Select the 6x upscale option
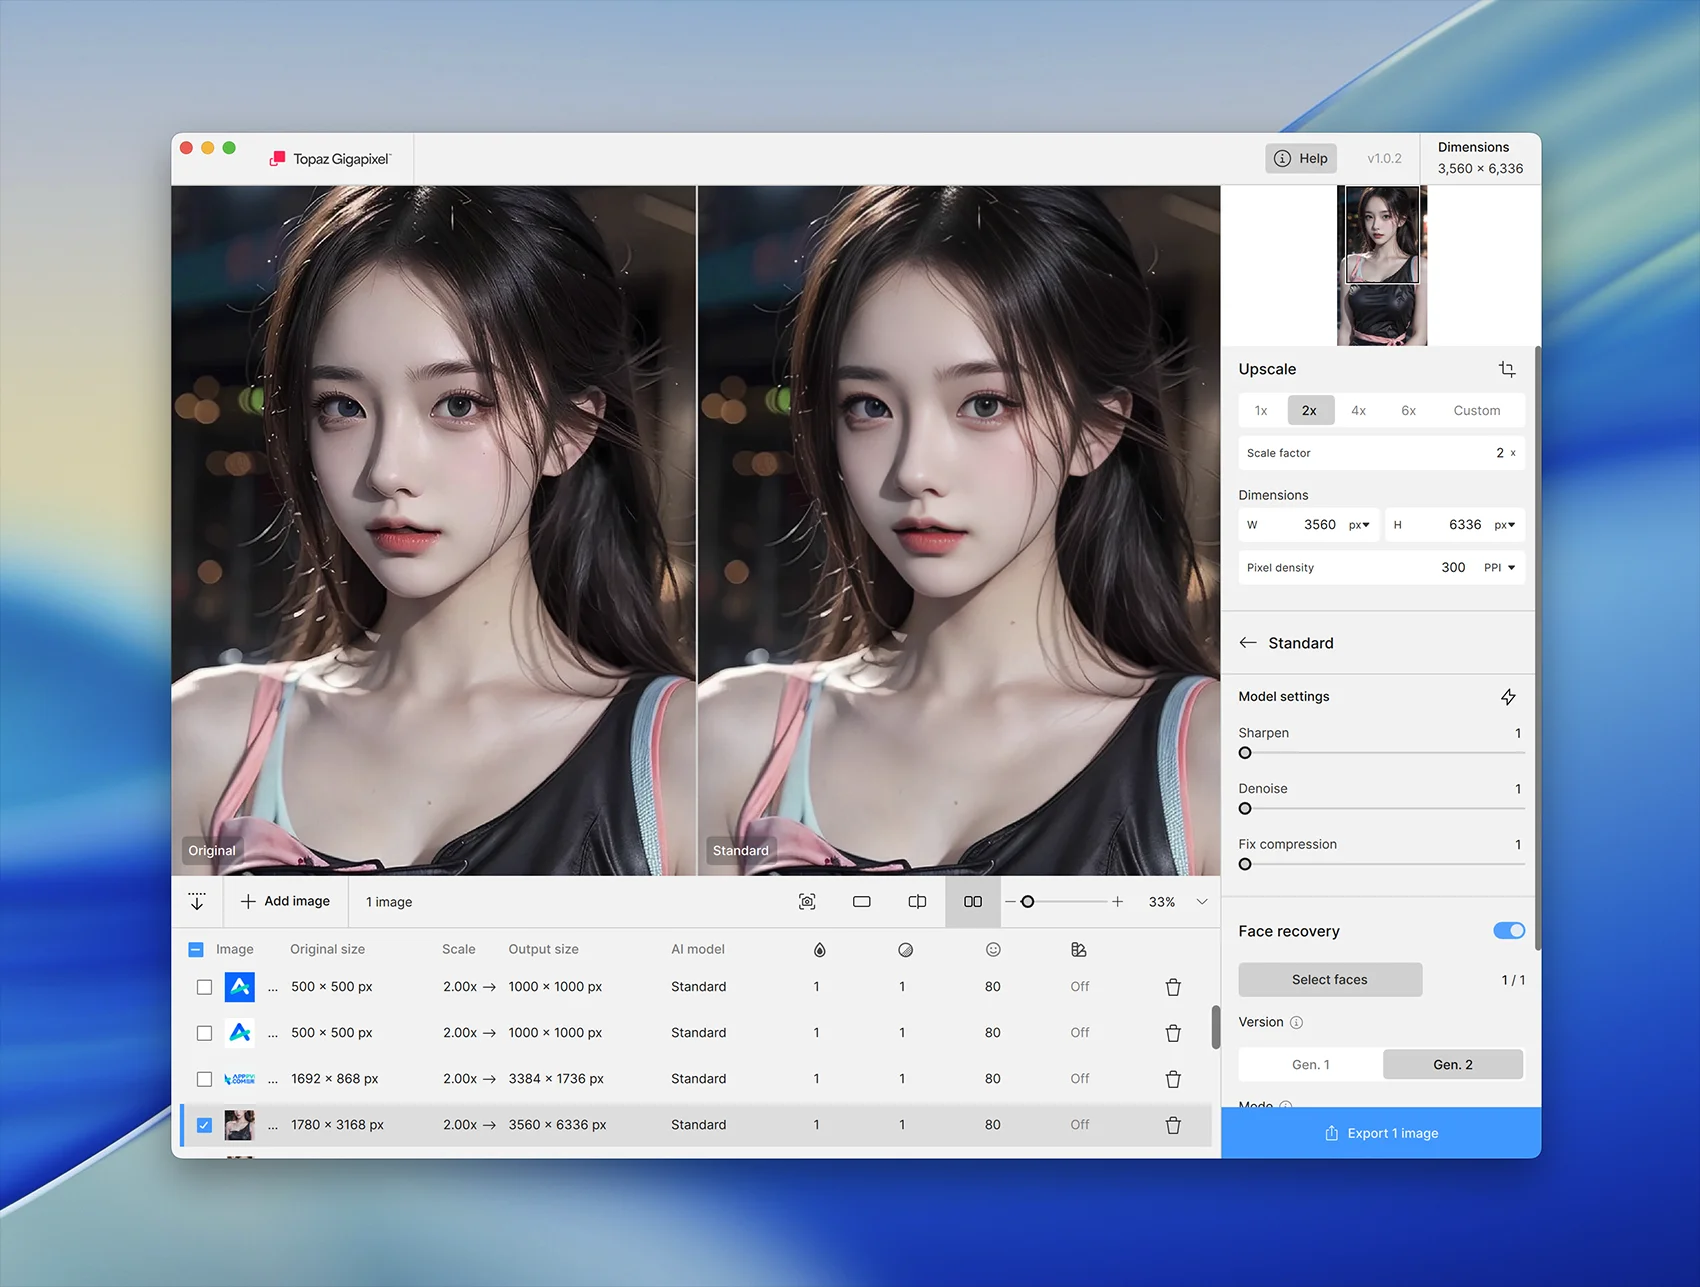 pos(1408,411)
